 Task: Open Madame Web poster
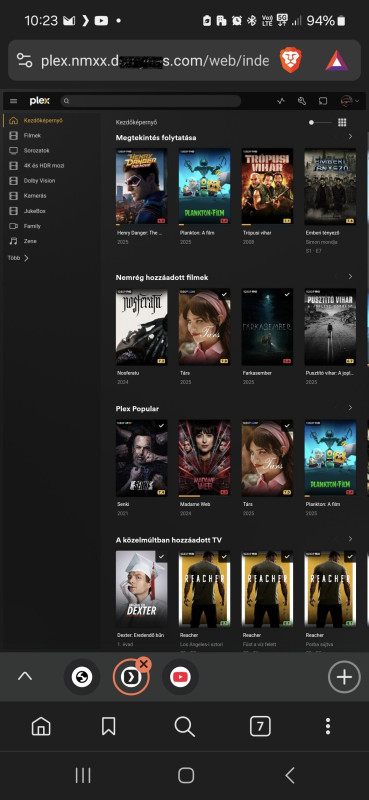coord(204,458)
